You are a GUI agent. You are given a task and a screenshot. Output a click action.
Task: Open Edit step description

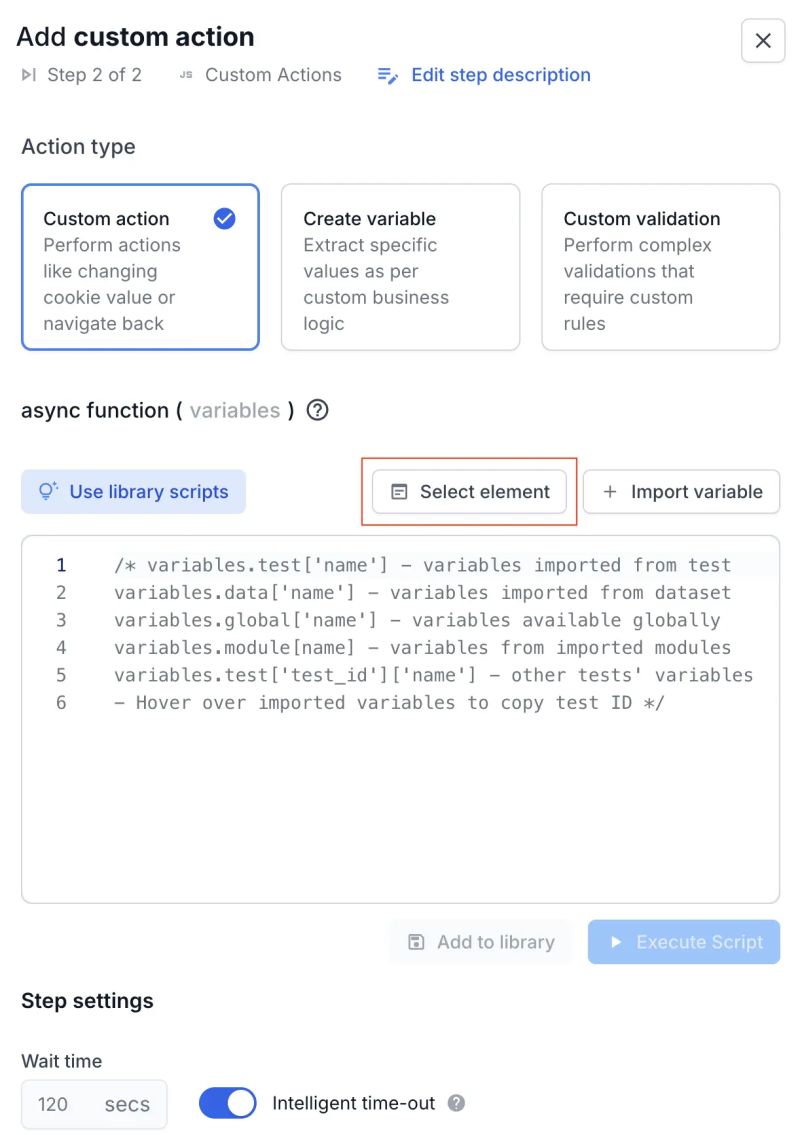pos(500,74)
